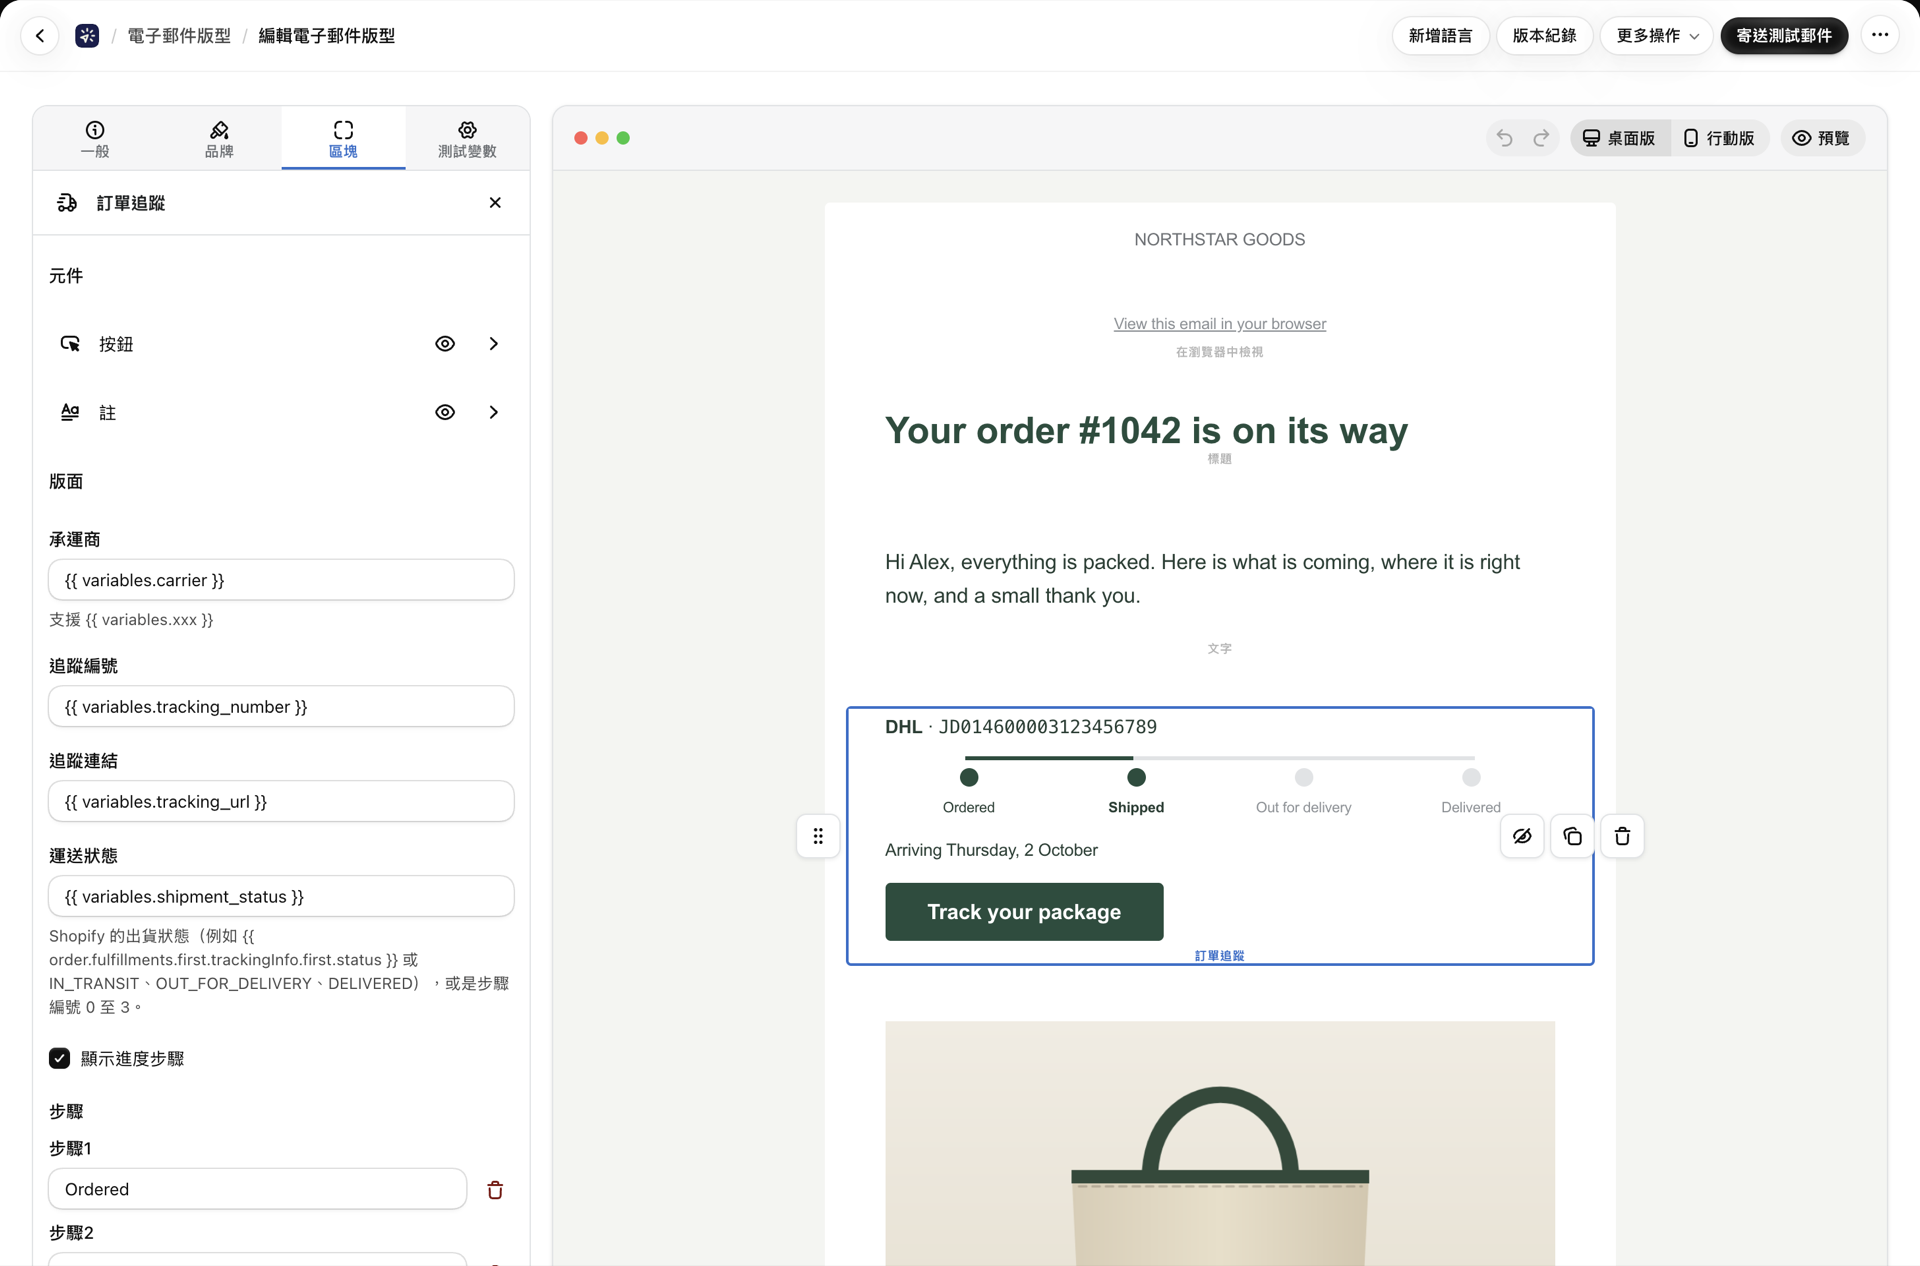The height and width of the screenshot is (1266, 1920).
Task: Switch preview to 桌面版 mode
Action: pos(1619,138)
